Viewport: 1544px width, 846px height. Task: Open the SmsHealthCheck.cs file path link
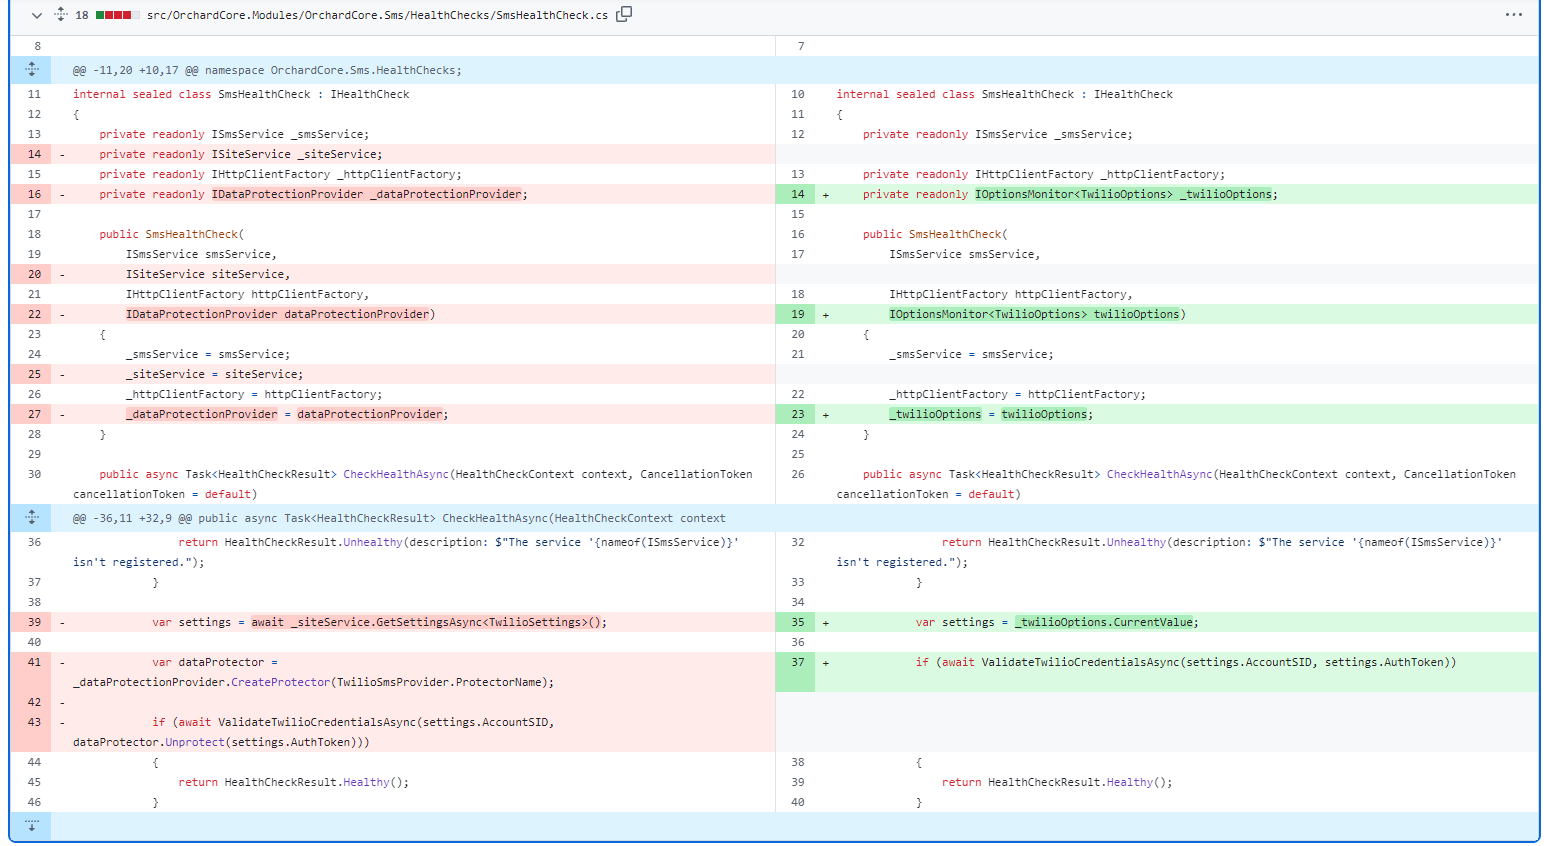[x=377, y=15]
